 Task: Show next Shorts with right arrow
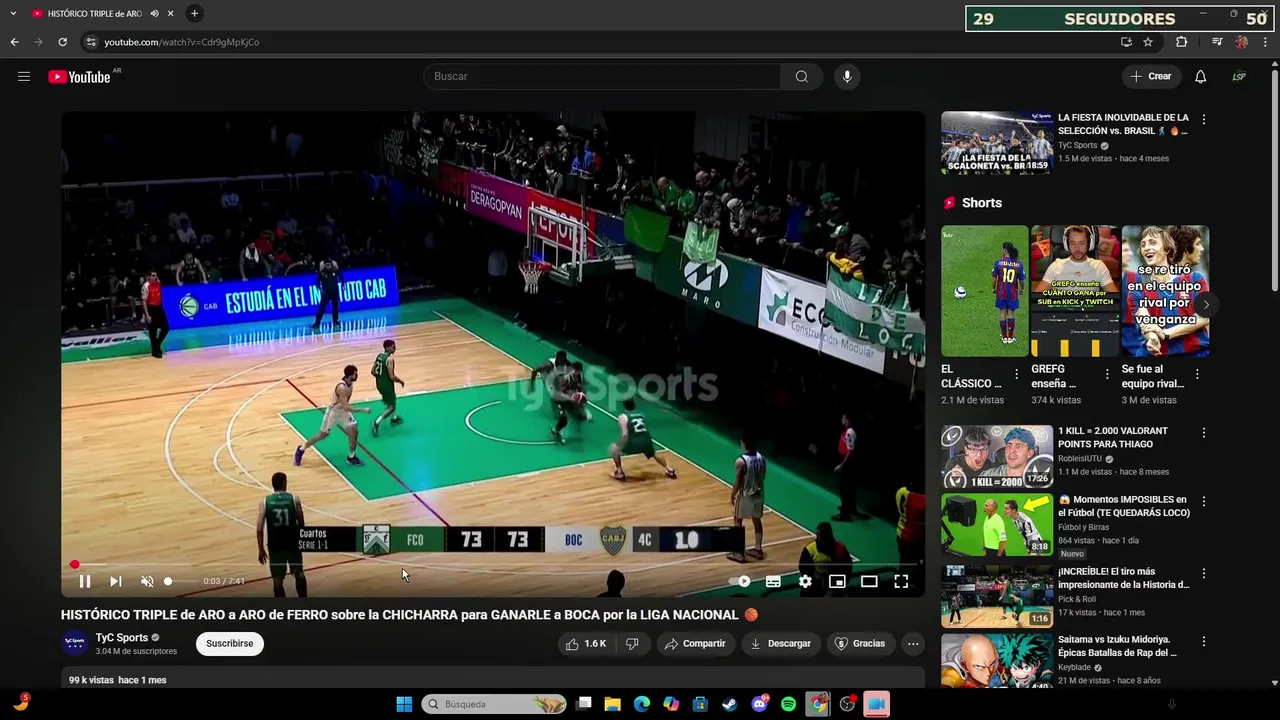(x=1206, y=304)
